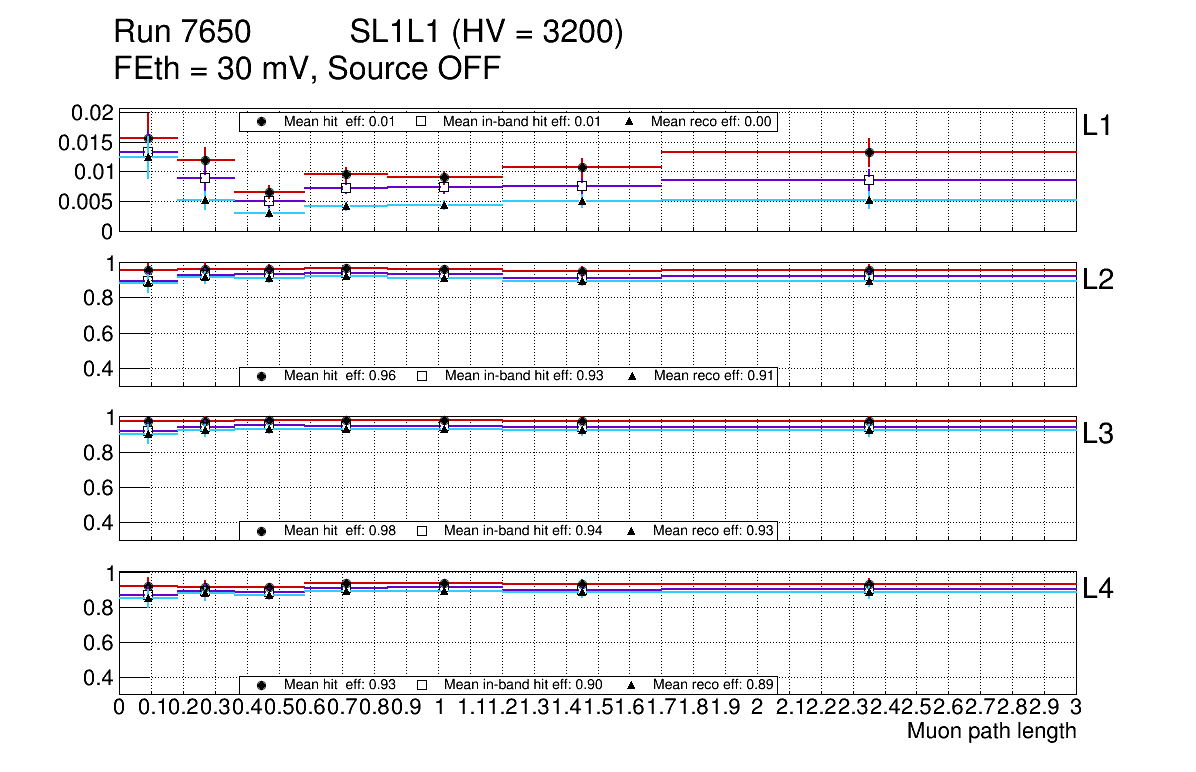This screenshot has width=1196, height=772.
Task: Click the long red line at right of L1 panel
Action: [970, 152]
